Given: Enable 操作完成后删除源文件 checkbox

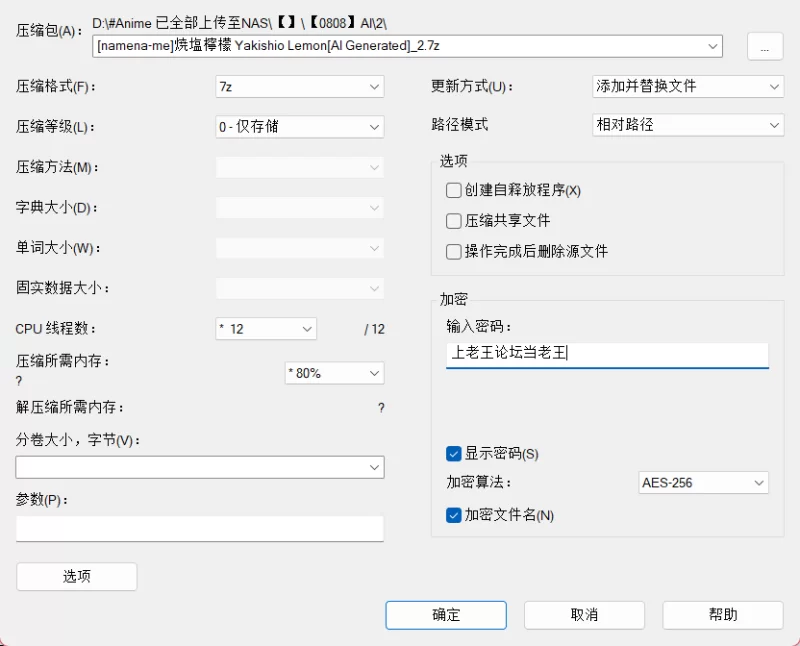Looking at the screenshot, I should pyautogui.click(x=454, y=252).
